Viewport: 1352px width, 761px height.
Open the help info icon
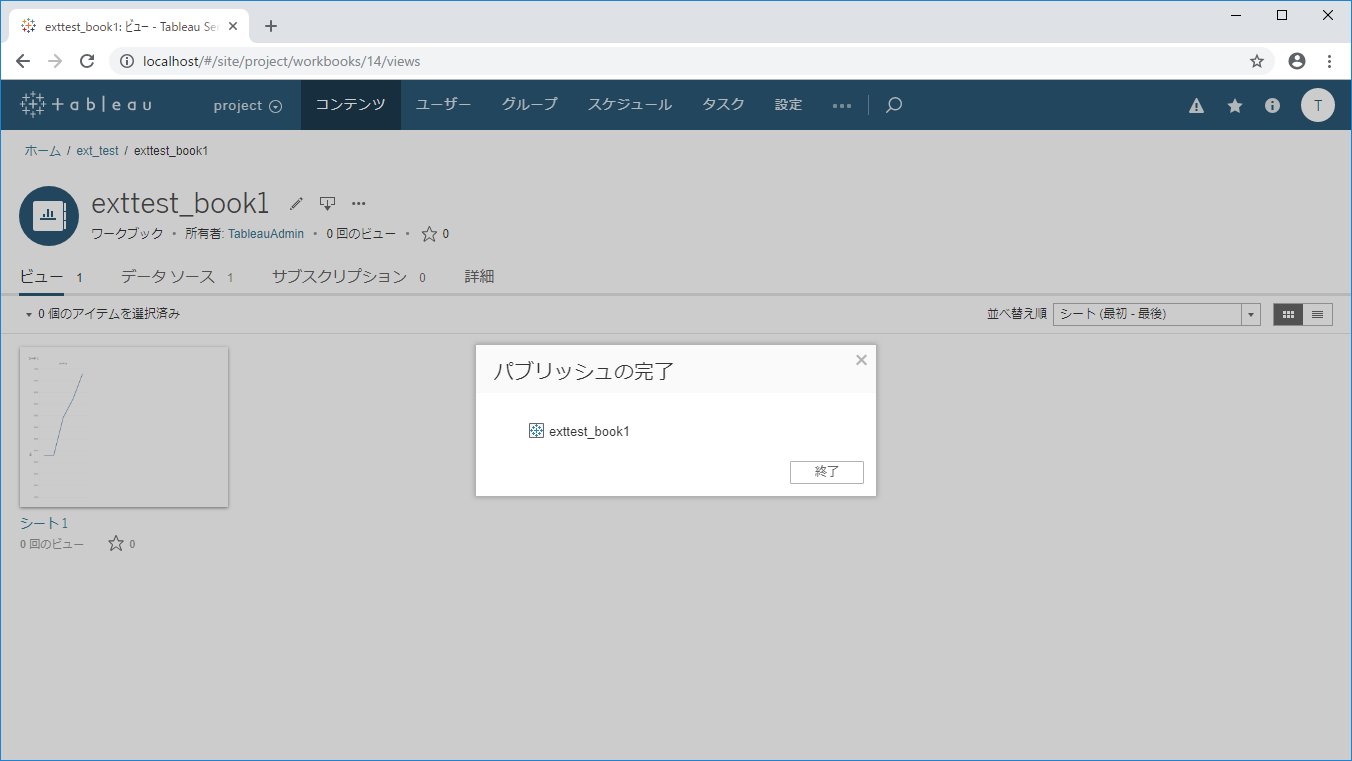tap(1272, 105)
